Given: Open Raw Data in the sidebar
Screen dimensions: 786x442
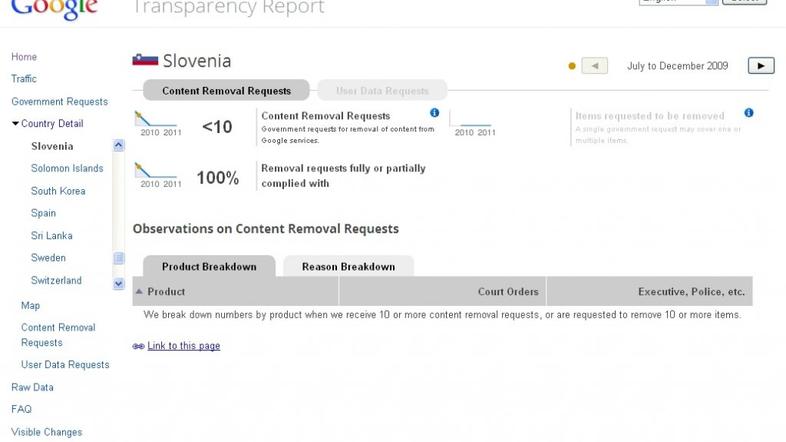Looking at the screenshot, I should pos(32,387).
